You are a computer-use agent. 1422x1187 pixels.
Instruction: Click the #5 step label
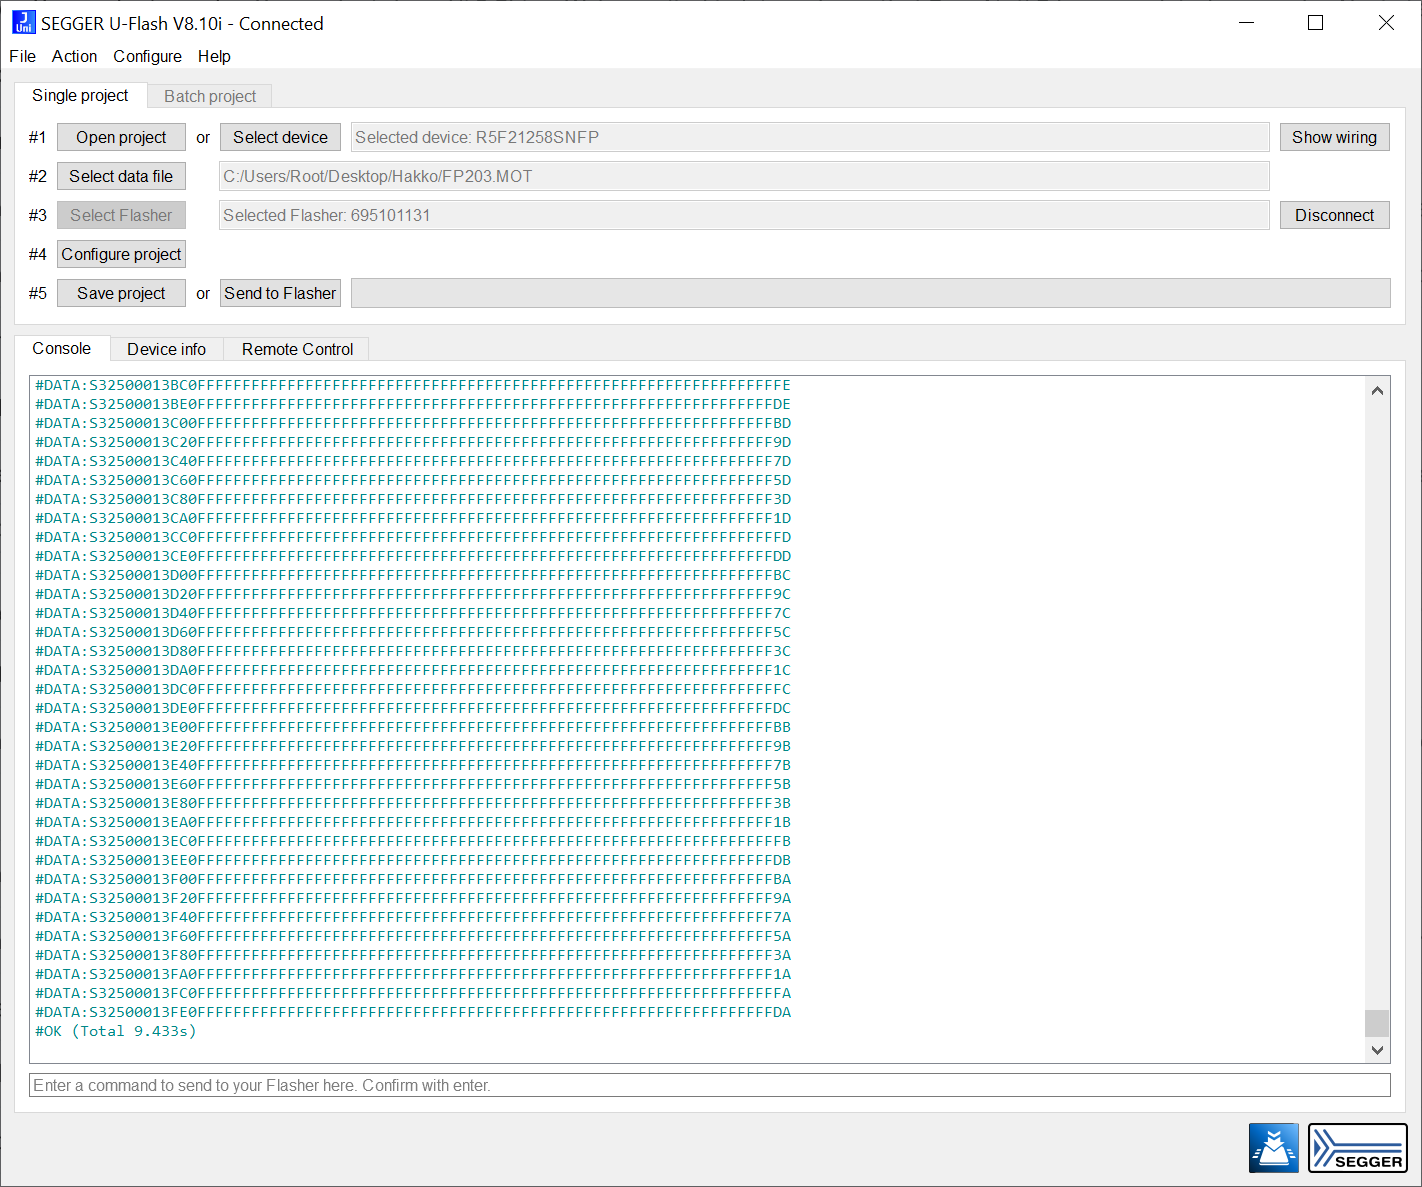(37, 293)
